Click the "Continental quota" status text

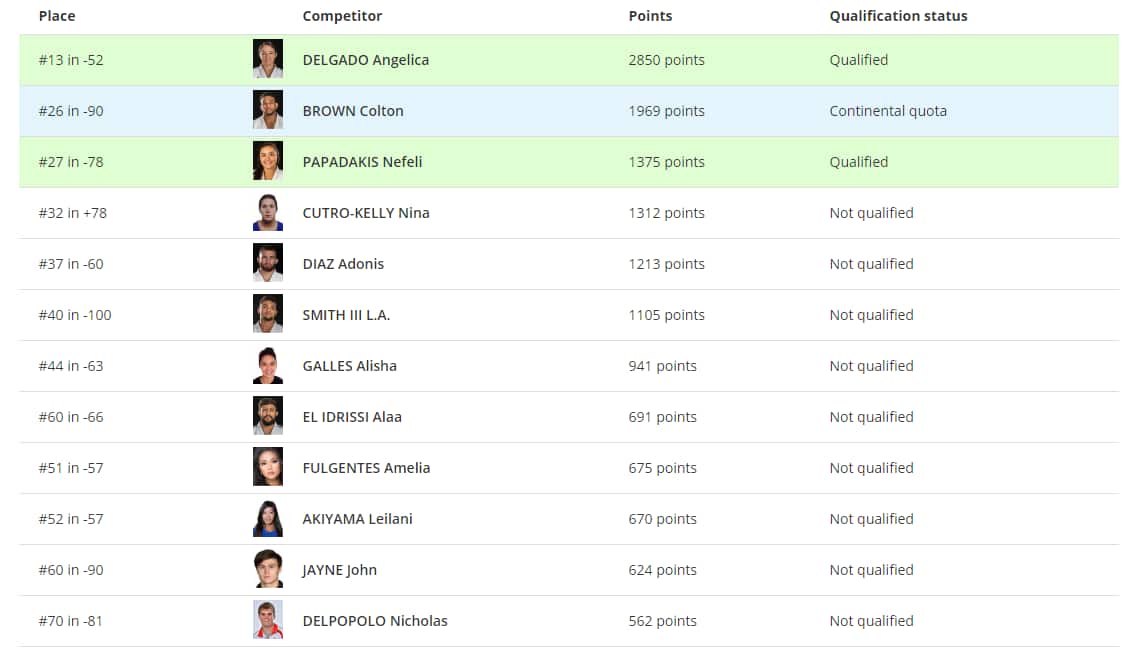(x=887, y=111)
